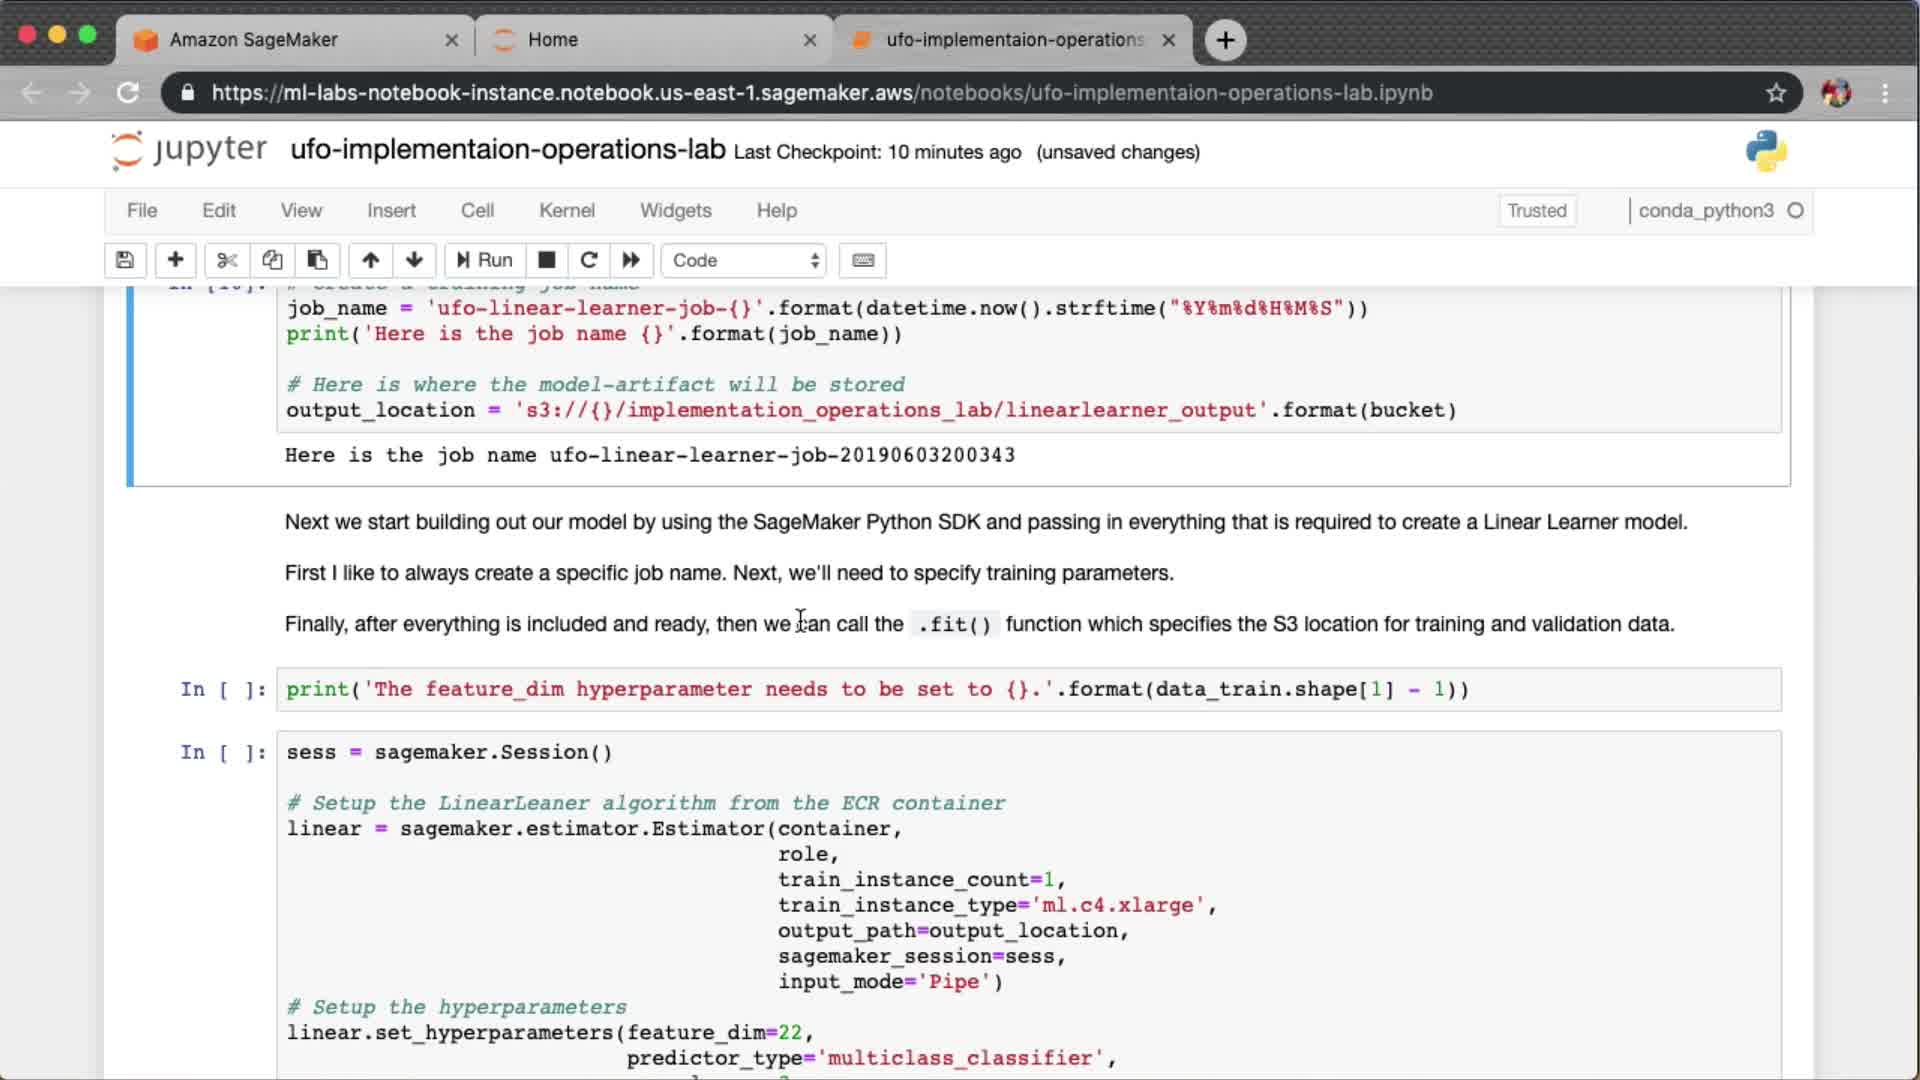The height and width of the screenshot is (1080, 1920).
Task: Open the Widgets menu
Action: [x=675, y=210]
